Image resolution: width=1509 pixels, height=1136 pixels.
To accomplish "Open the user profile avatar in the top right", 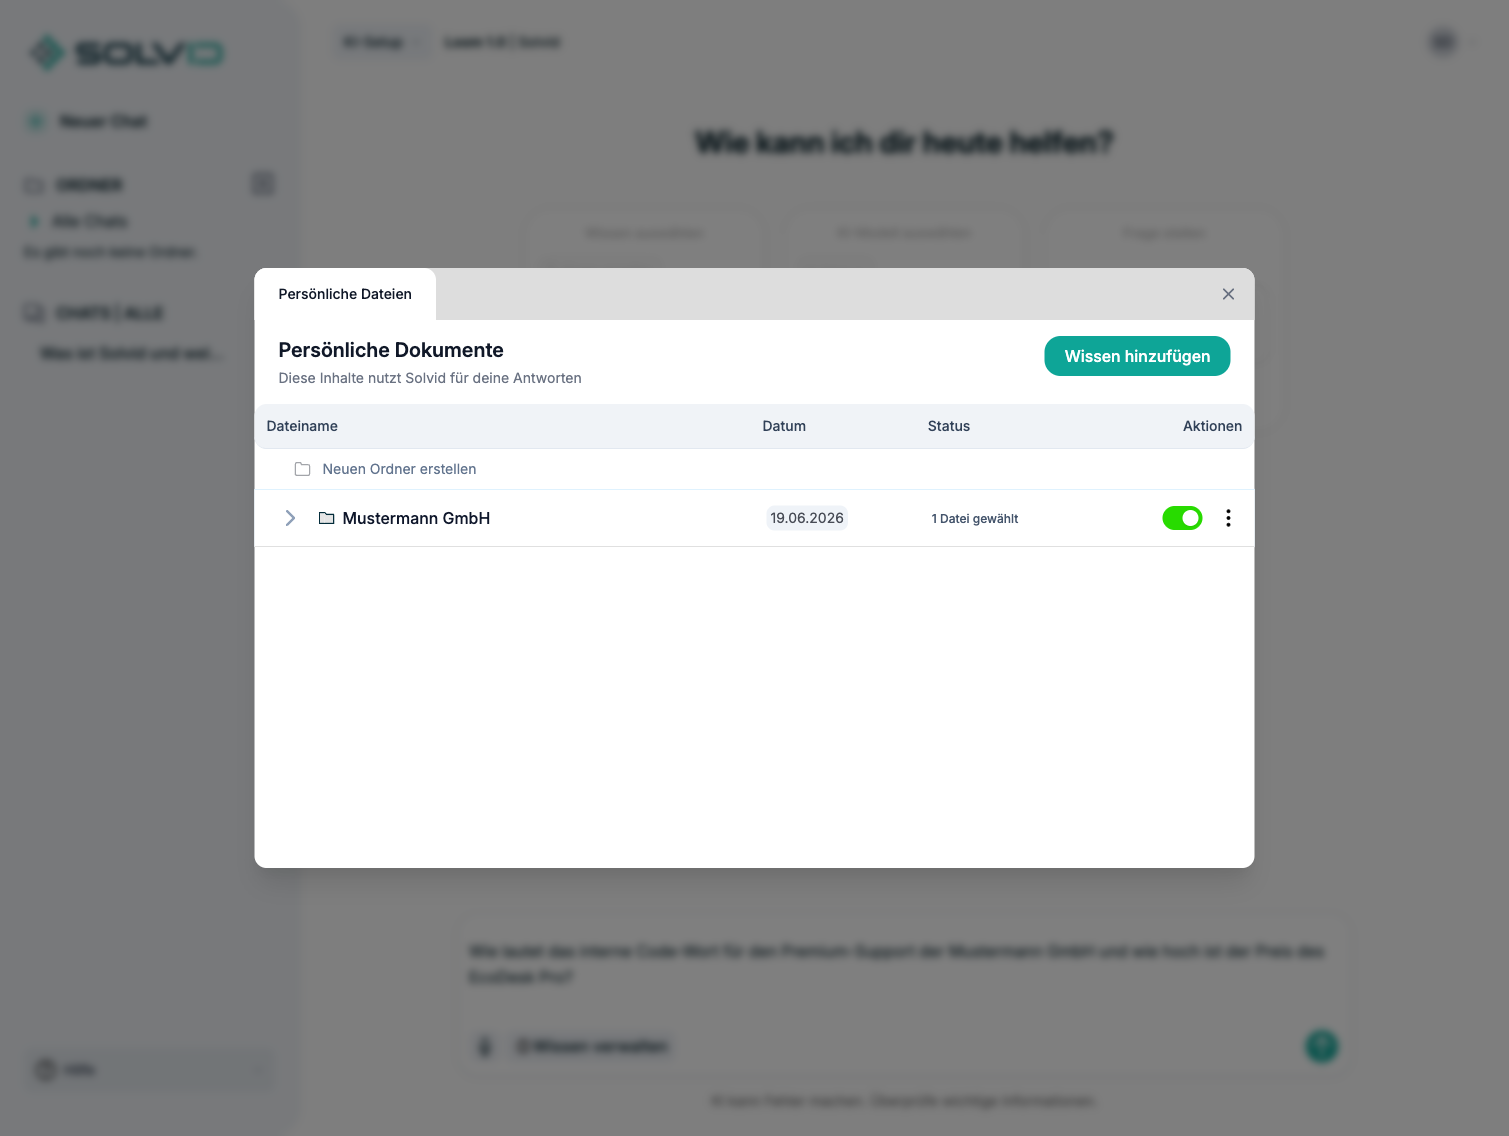I will pyautogui.click(x=1443, y=42).
